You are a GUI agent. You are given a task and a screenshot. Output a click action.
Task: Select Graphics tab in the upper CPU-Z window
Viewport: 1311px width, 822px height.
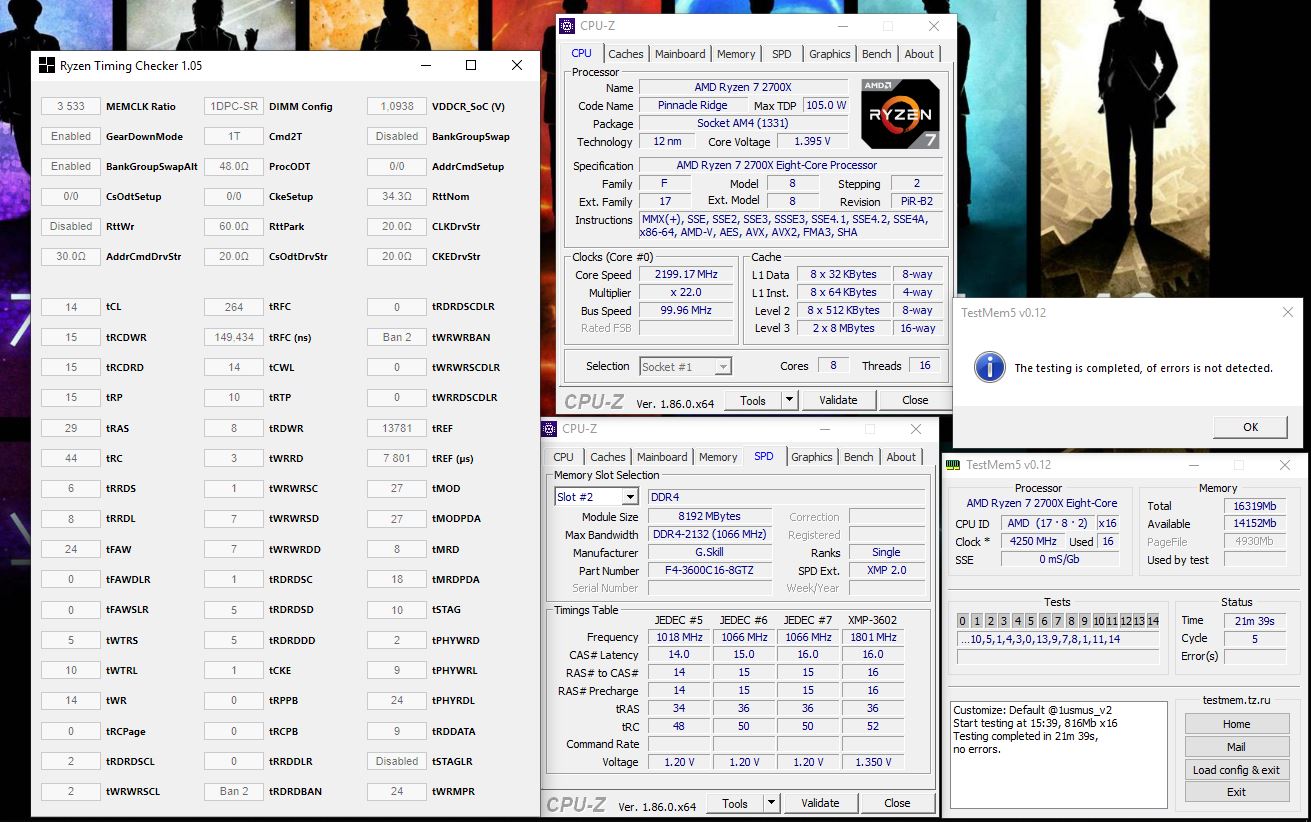(829, 54)
